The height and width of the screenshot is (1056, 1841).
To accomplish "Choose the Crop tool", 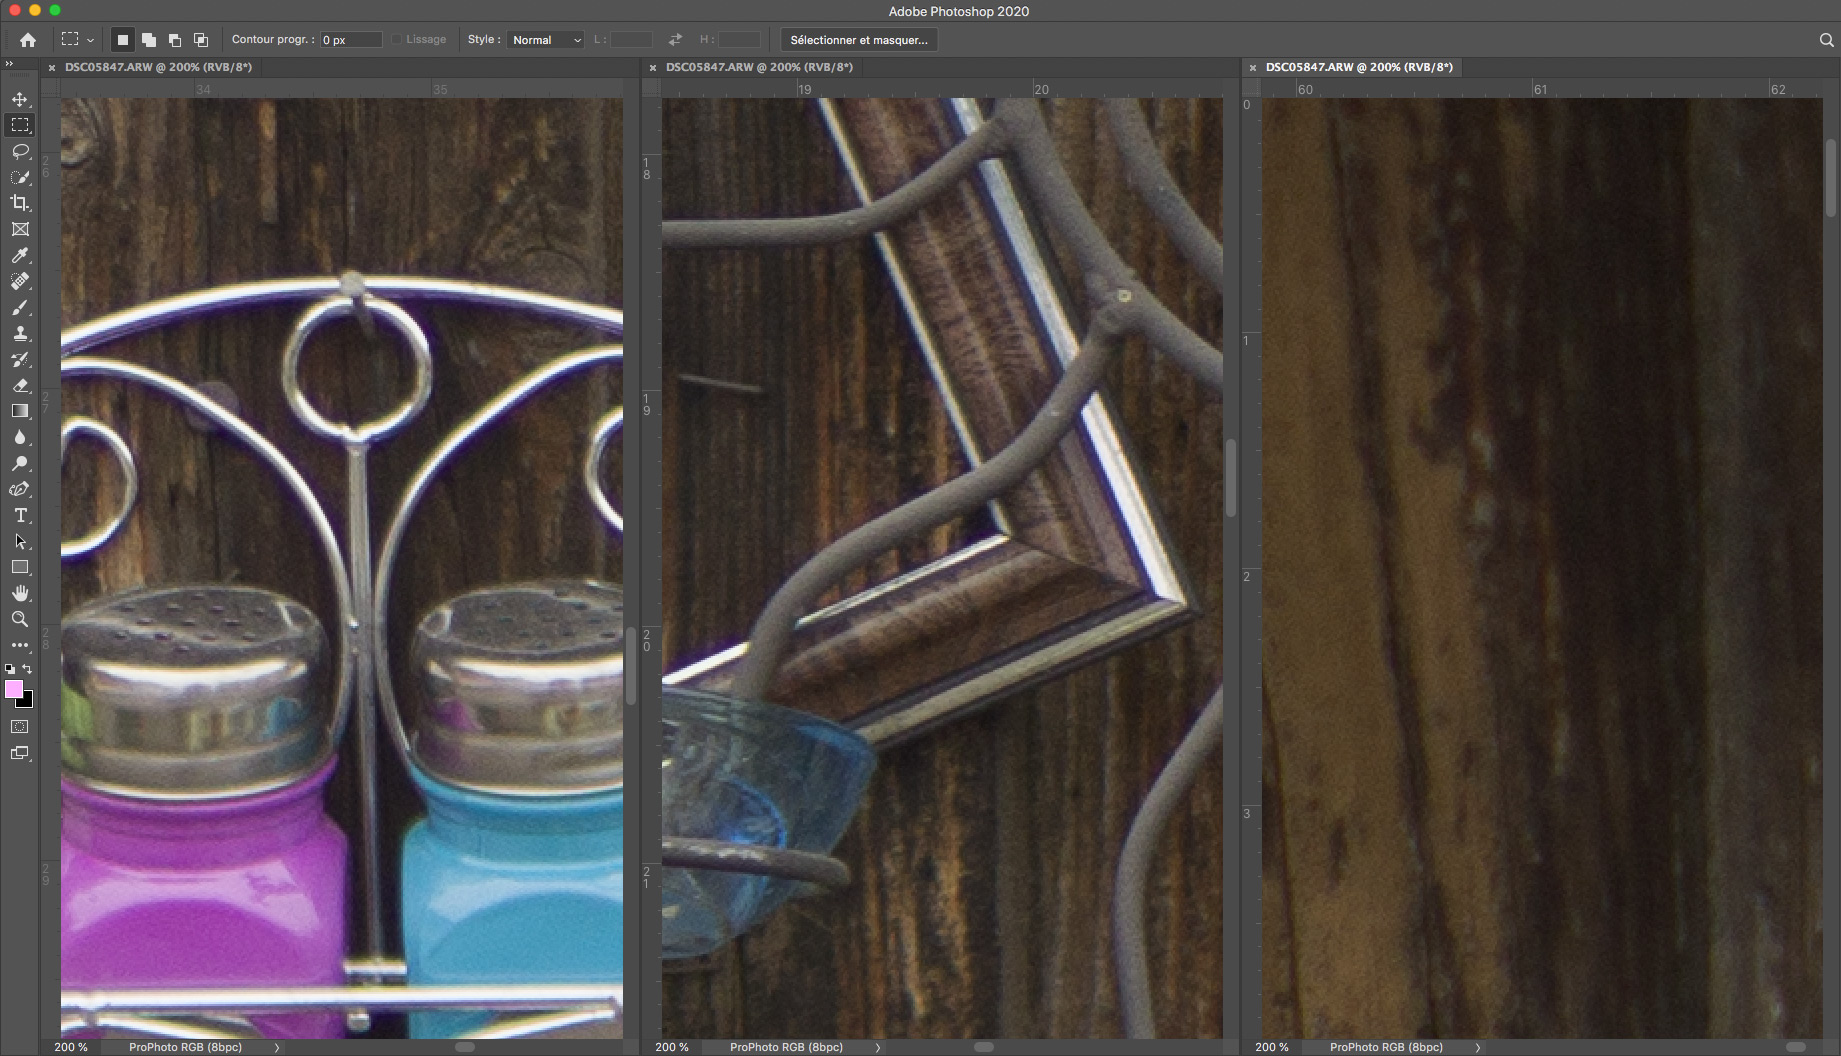I will [x=20, y=203].
